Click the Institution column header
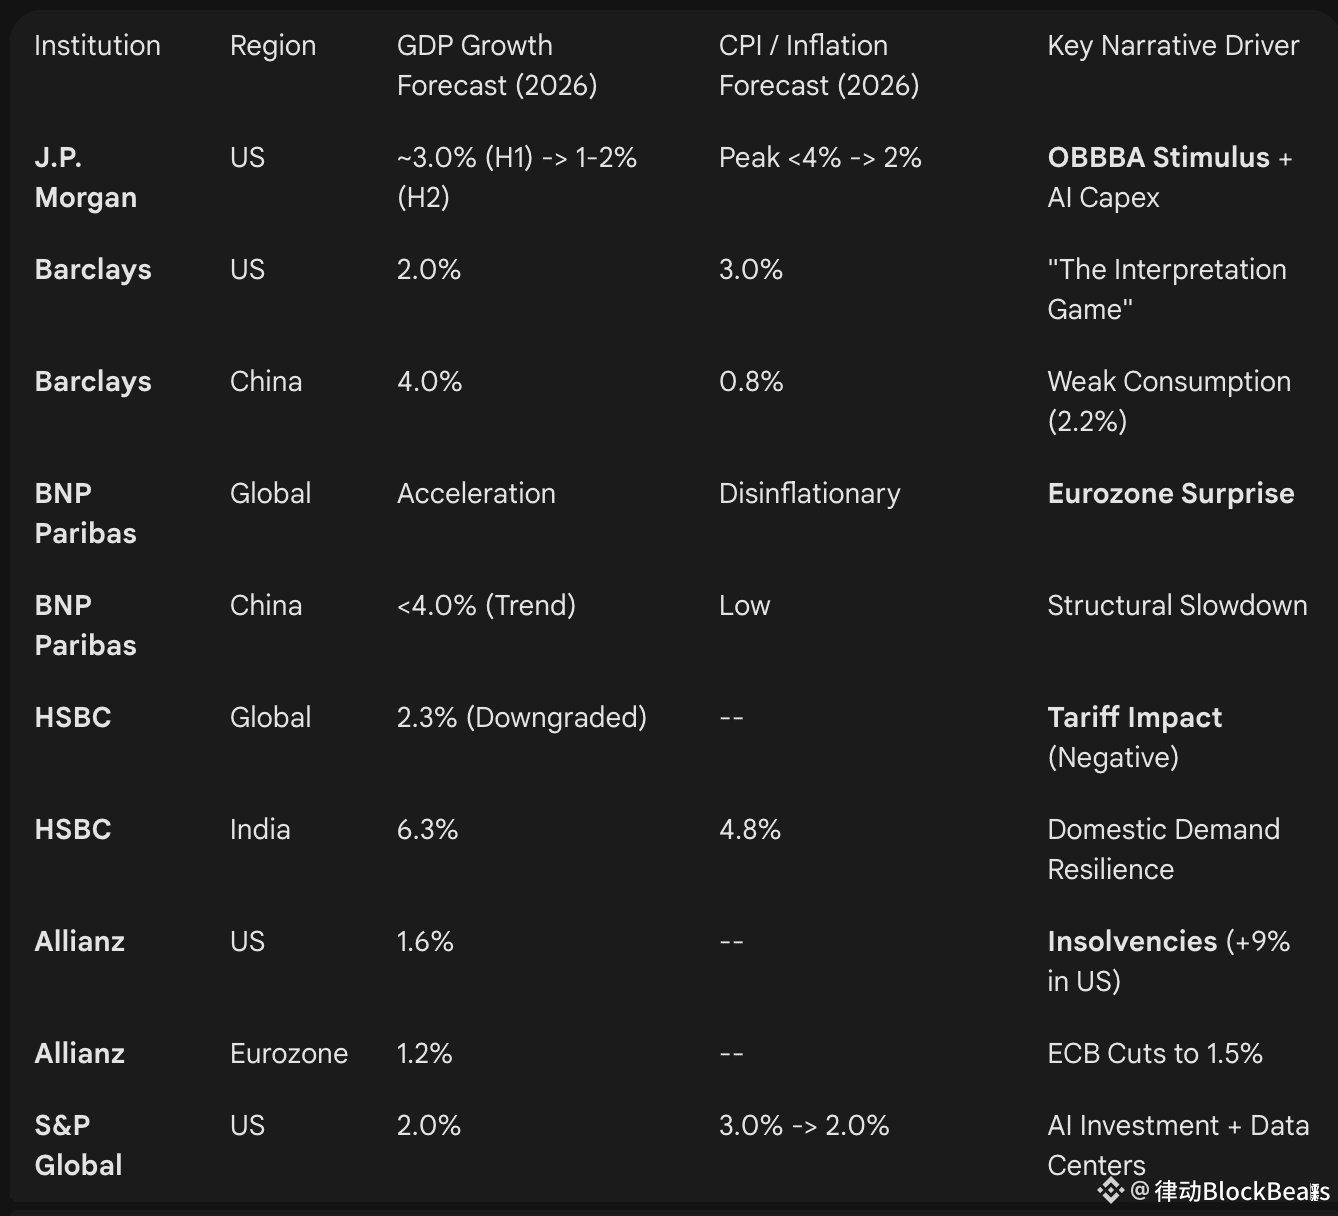 coord(97,46)
